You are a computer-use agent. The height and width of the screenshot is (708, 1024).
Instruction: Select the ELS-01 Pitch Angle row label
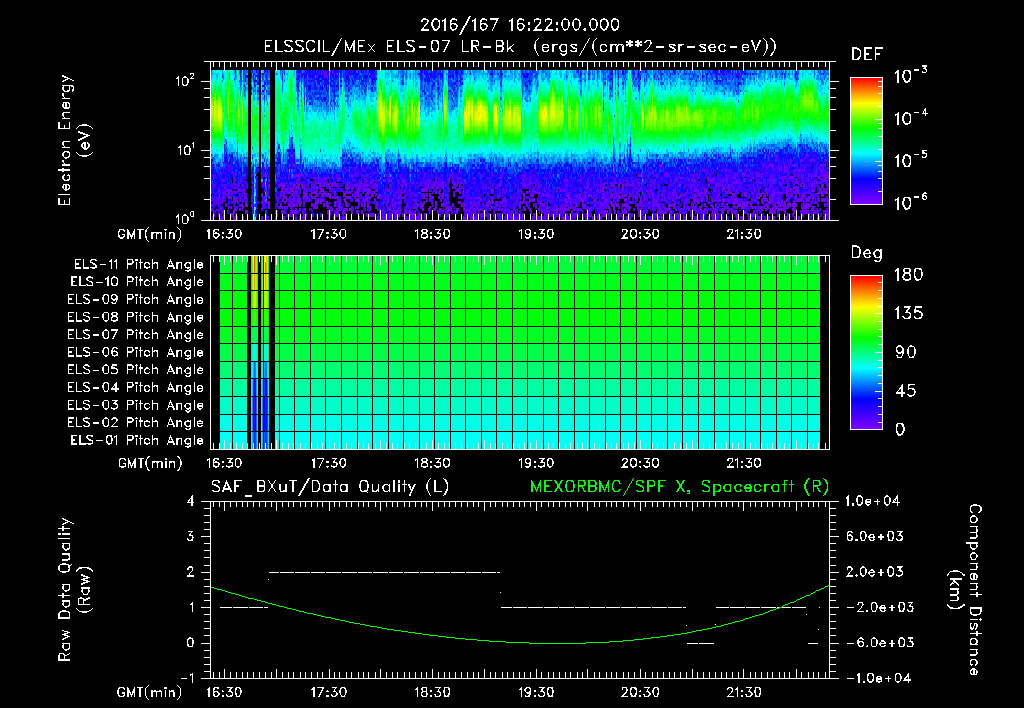137,440
